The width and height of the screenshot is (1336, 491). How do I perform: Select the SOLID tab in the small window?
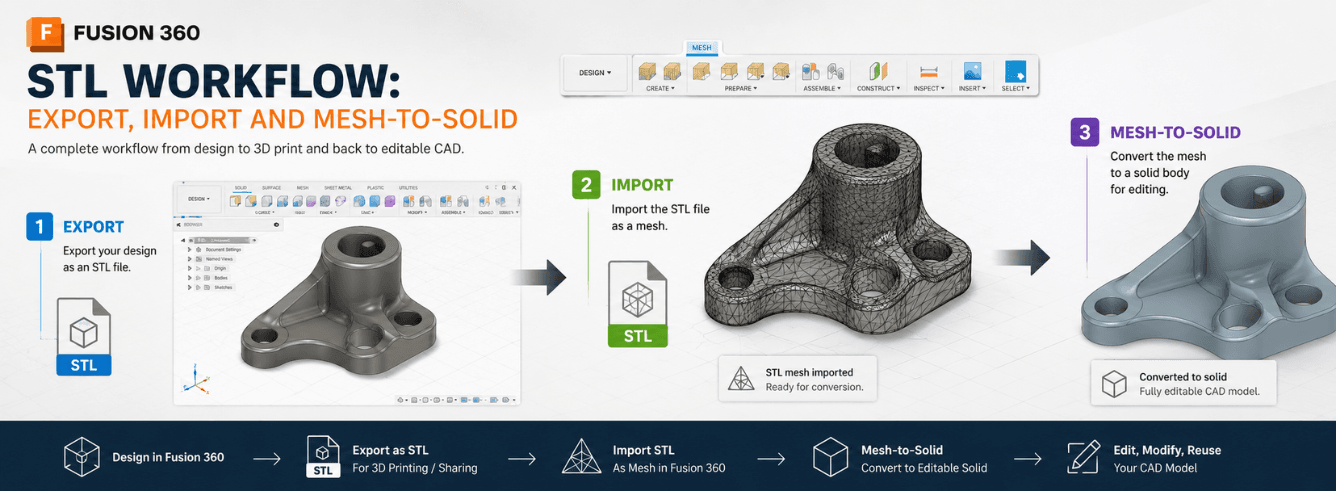click(241, 188)
